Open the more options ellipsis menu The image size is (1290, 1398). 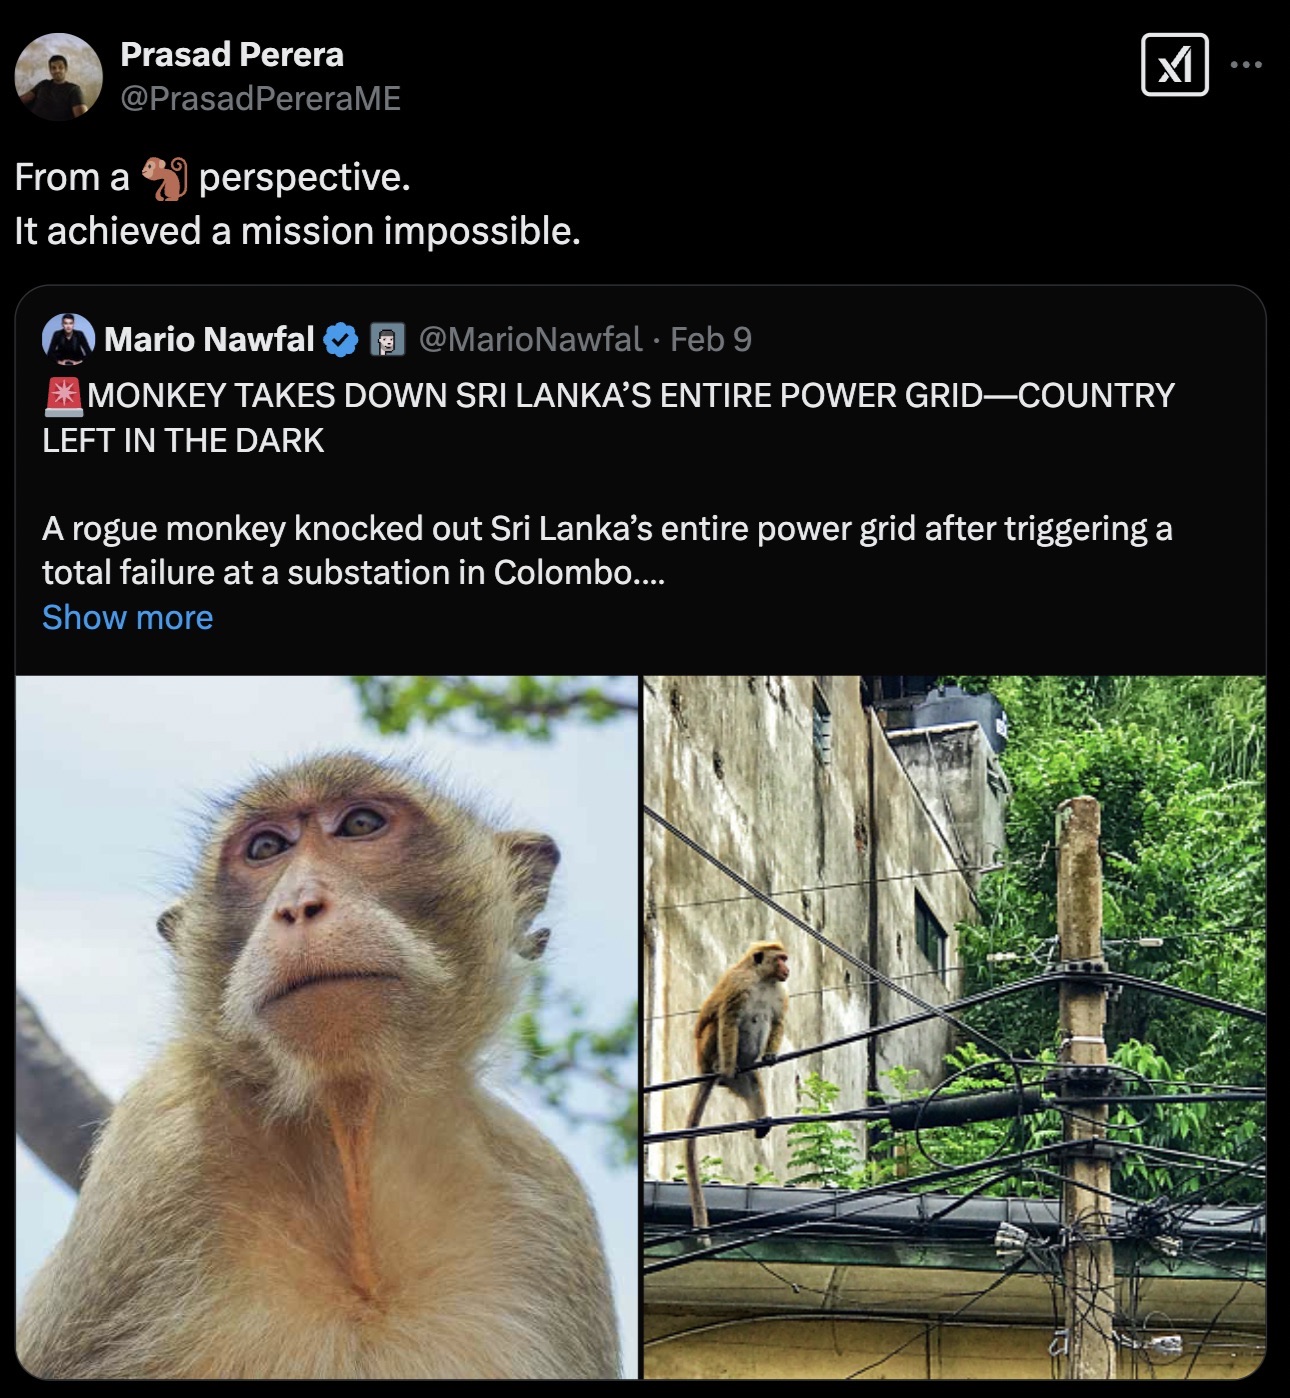(1245, 66)
